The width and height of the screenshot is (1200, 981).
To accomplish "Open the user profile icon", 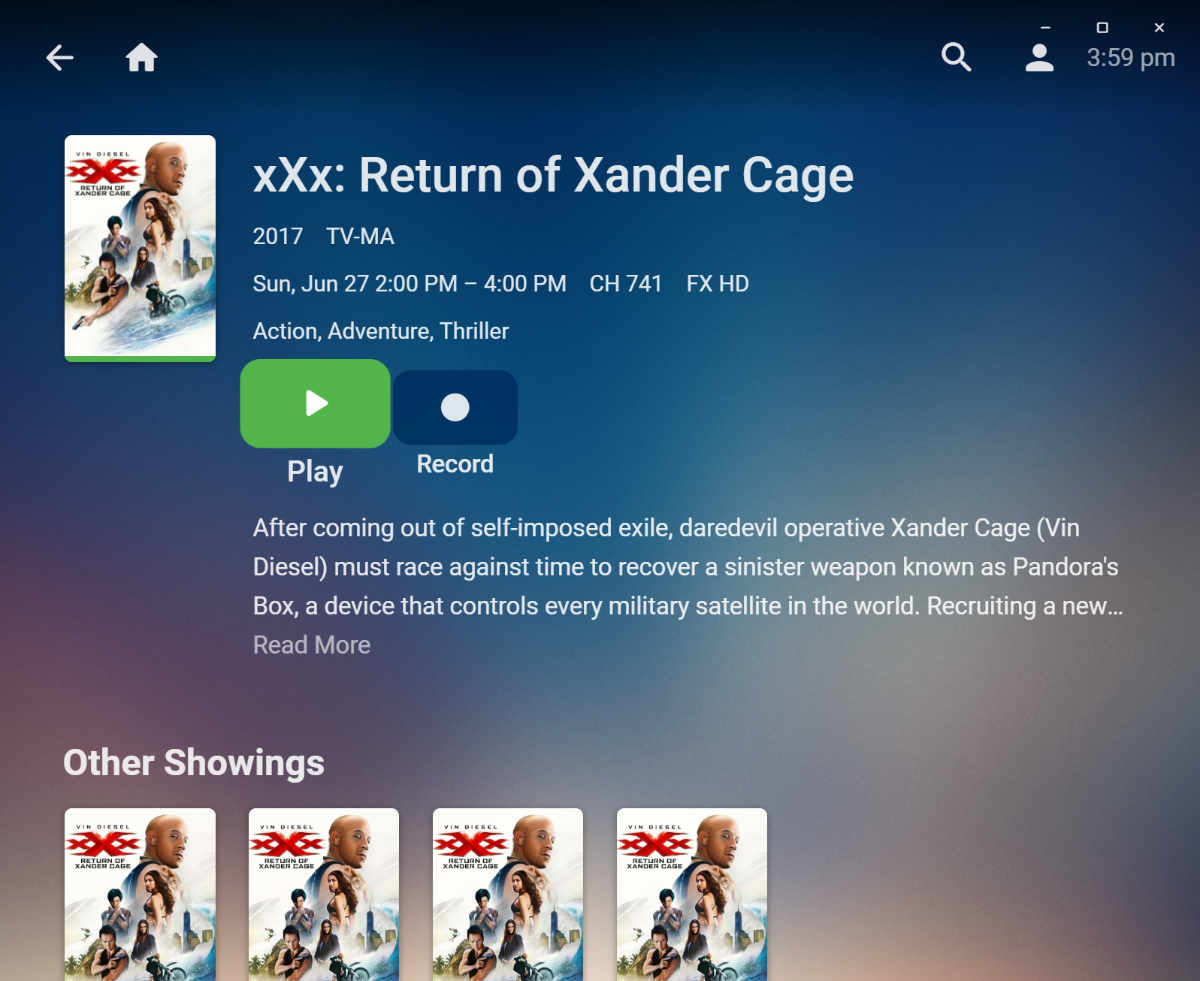I will coord(1040,58).
